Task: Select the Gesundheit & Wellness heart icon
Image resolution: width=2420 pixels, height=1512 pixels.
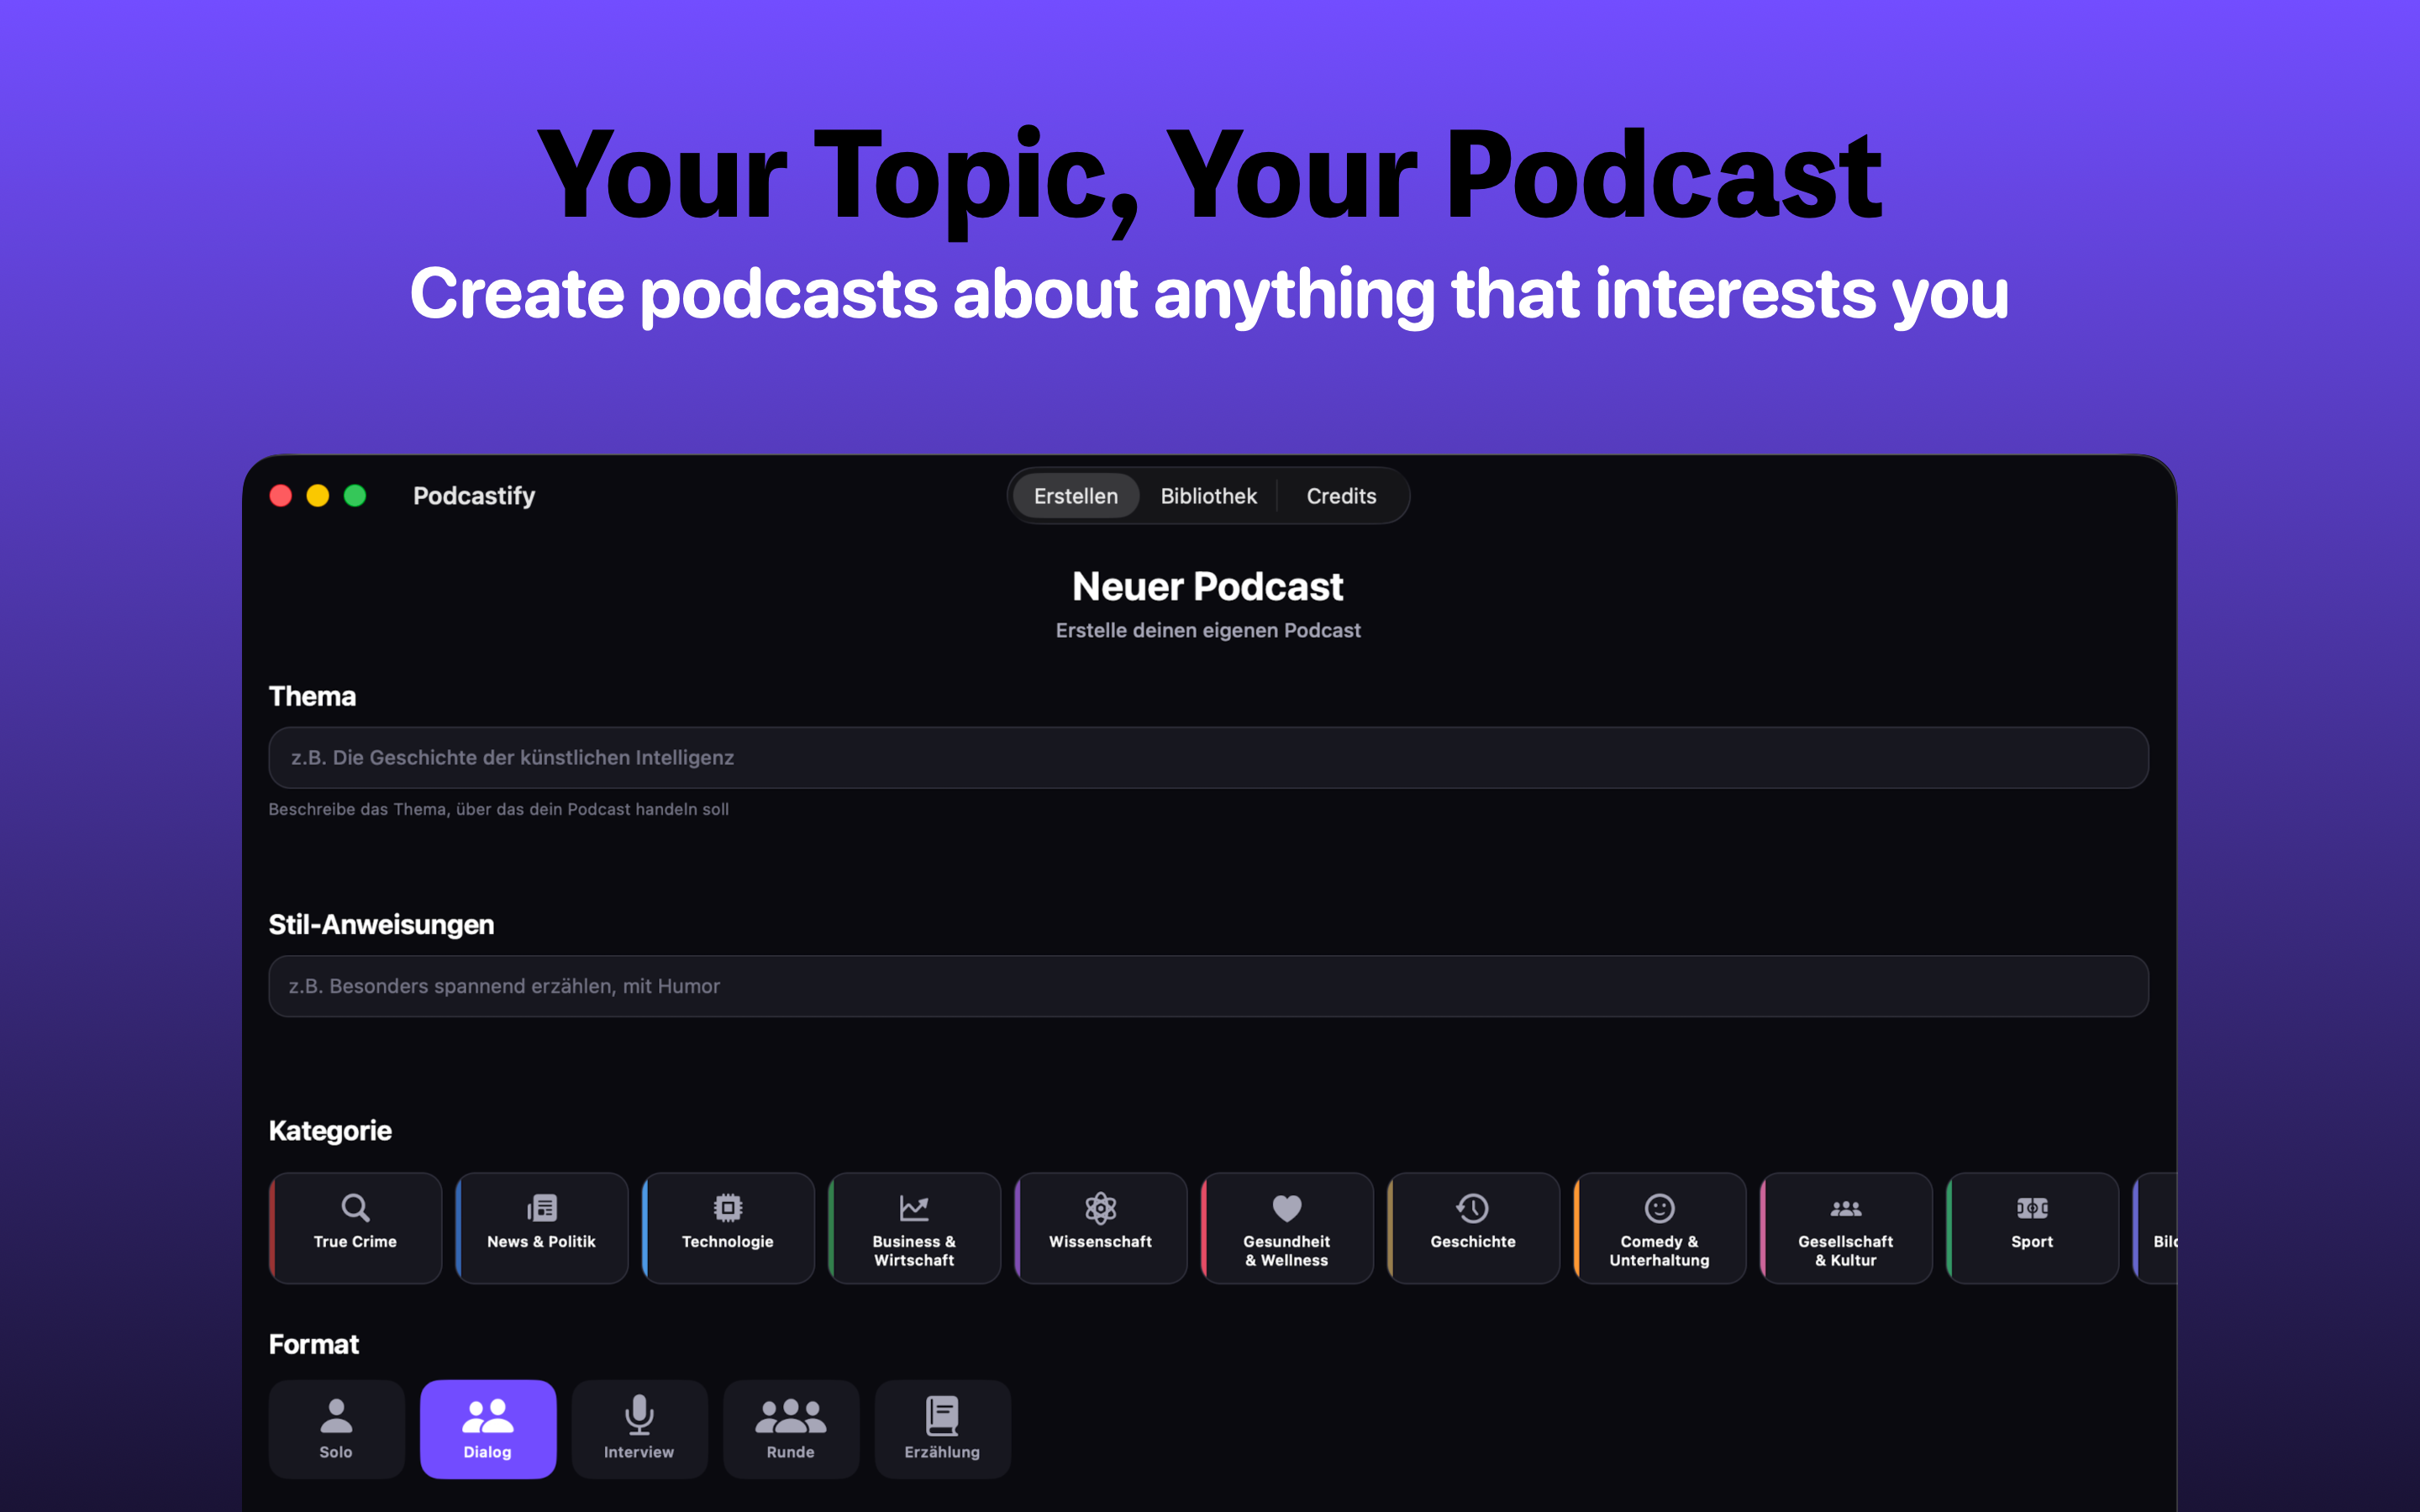Action: 1287,1208
